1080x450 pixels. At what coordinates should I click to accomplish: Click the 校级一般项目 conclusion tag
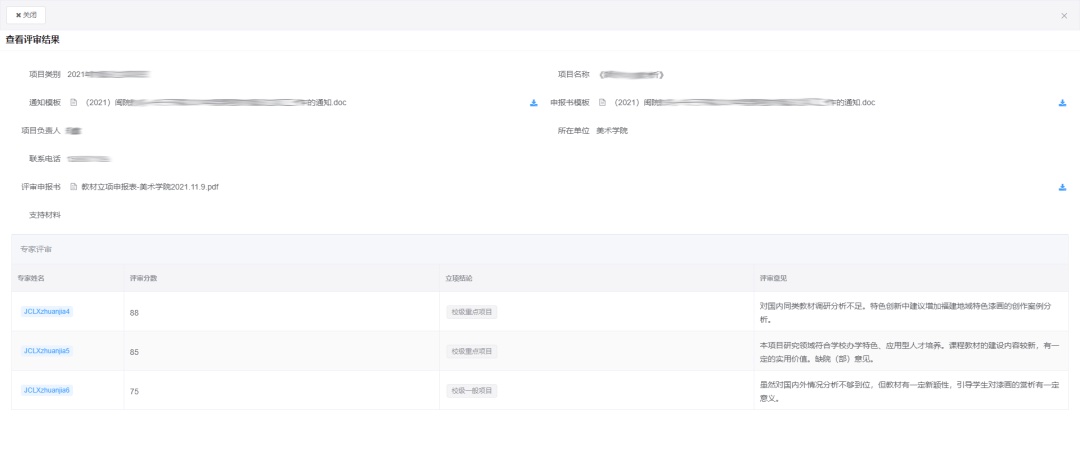[472, 391]
